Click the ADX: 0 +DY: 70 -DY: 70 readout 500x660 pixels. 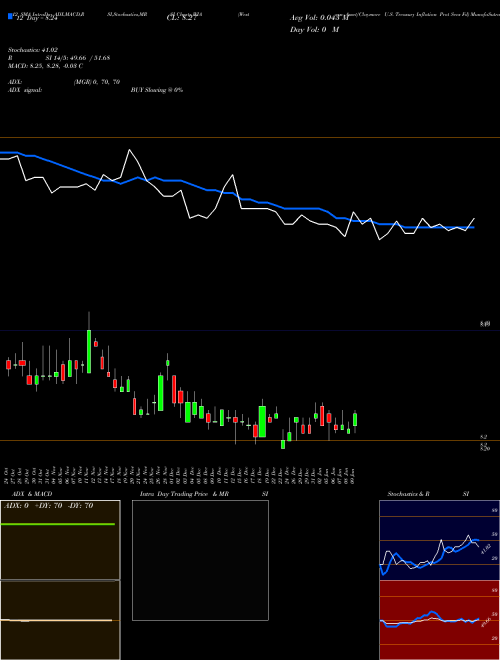tap(48, 506)
